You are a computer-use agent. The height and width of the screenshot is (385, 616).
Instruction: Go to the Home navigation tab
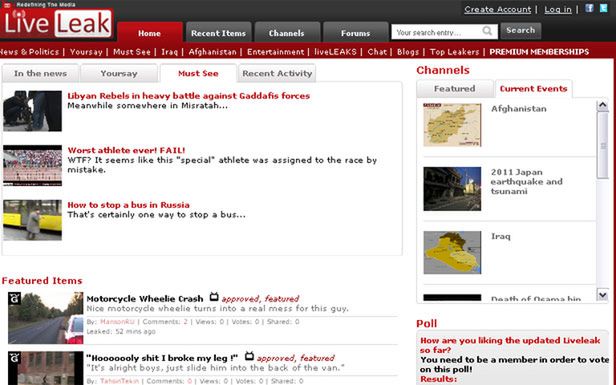coord(149,33)
